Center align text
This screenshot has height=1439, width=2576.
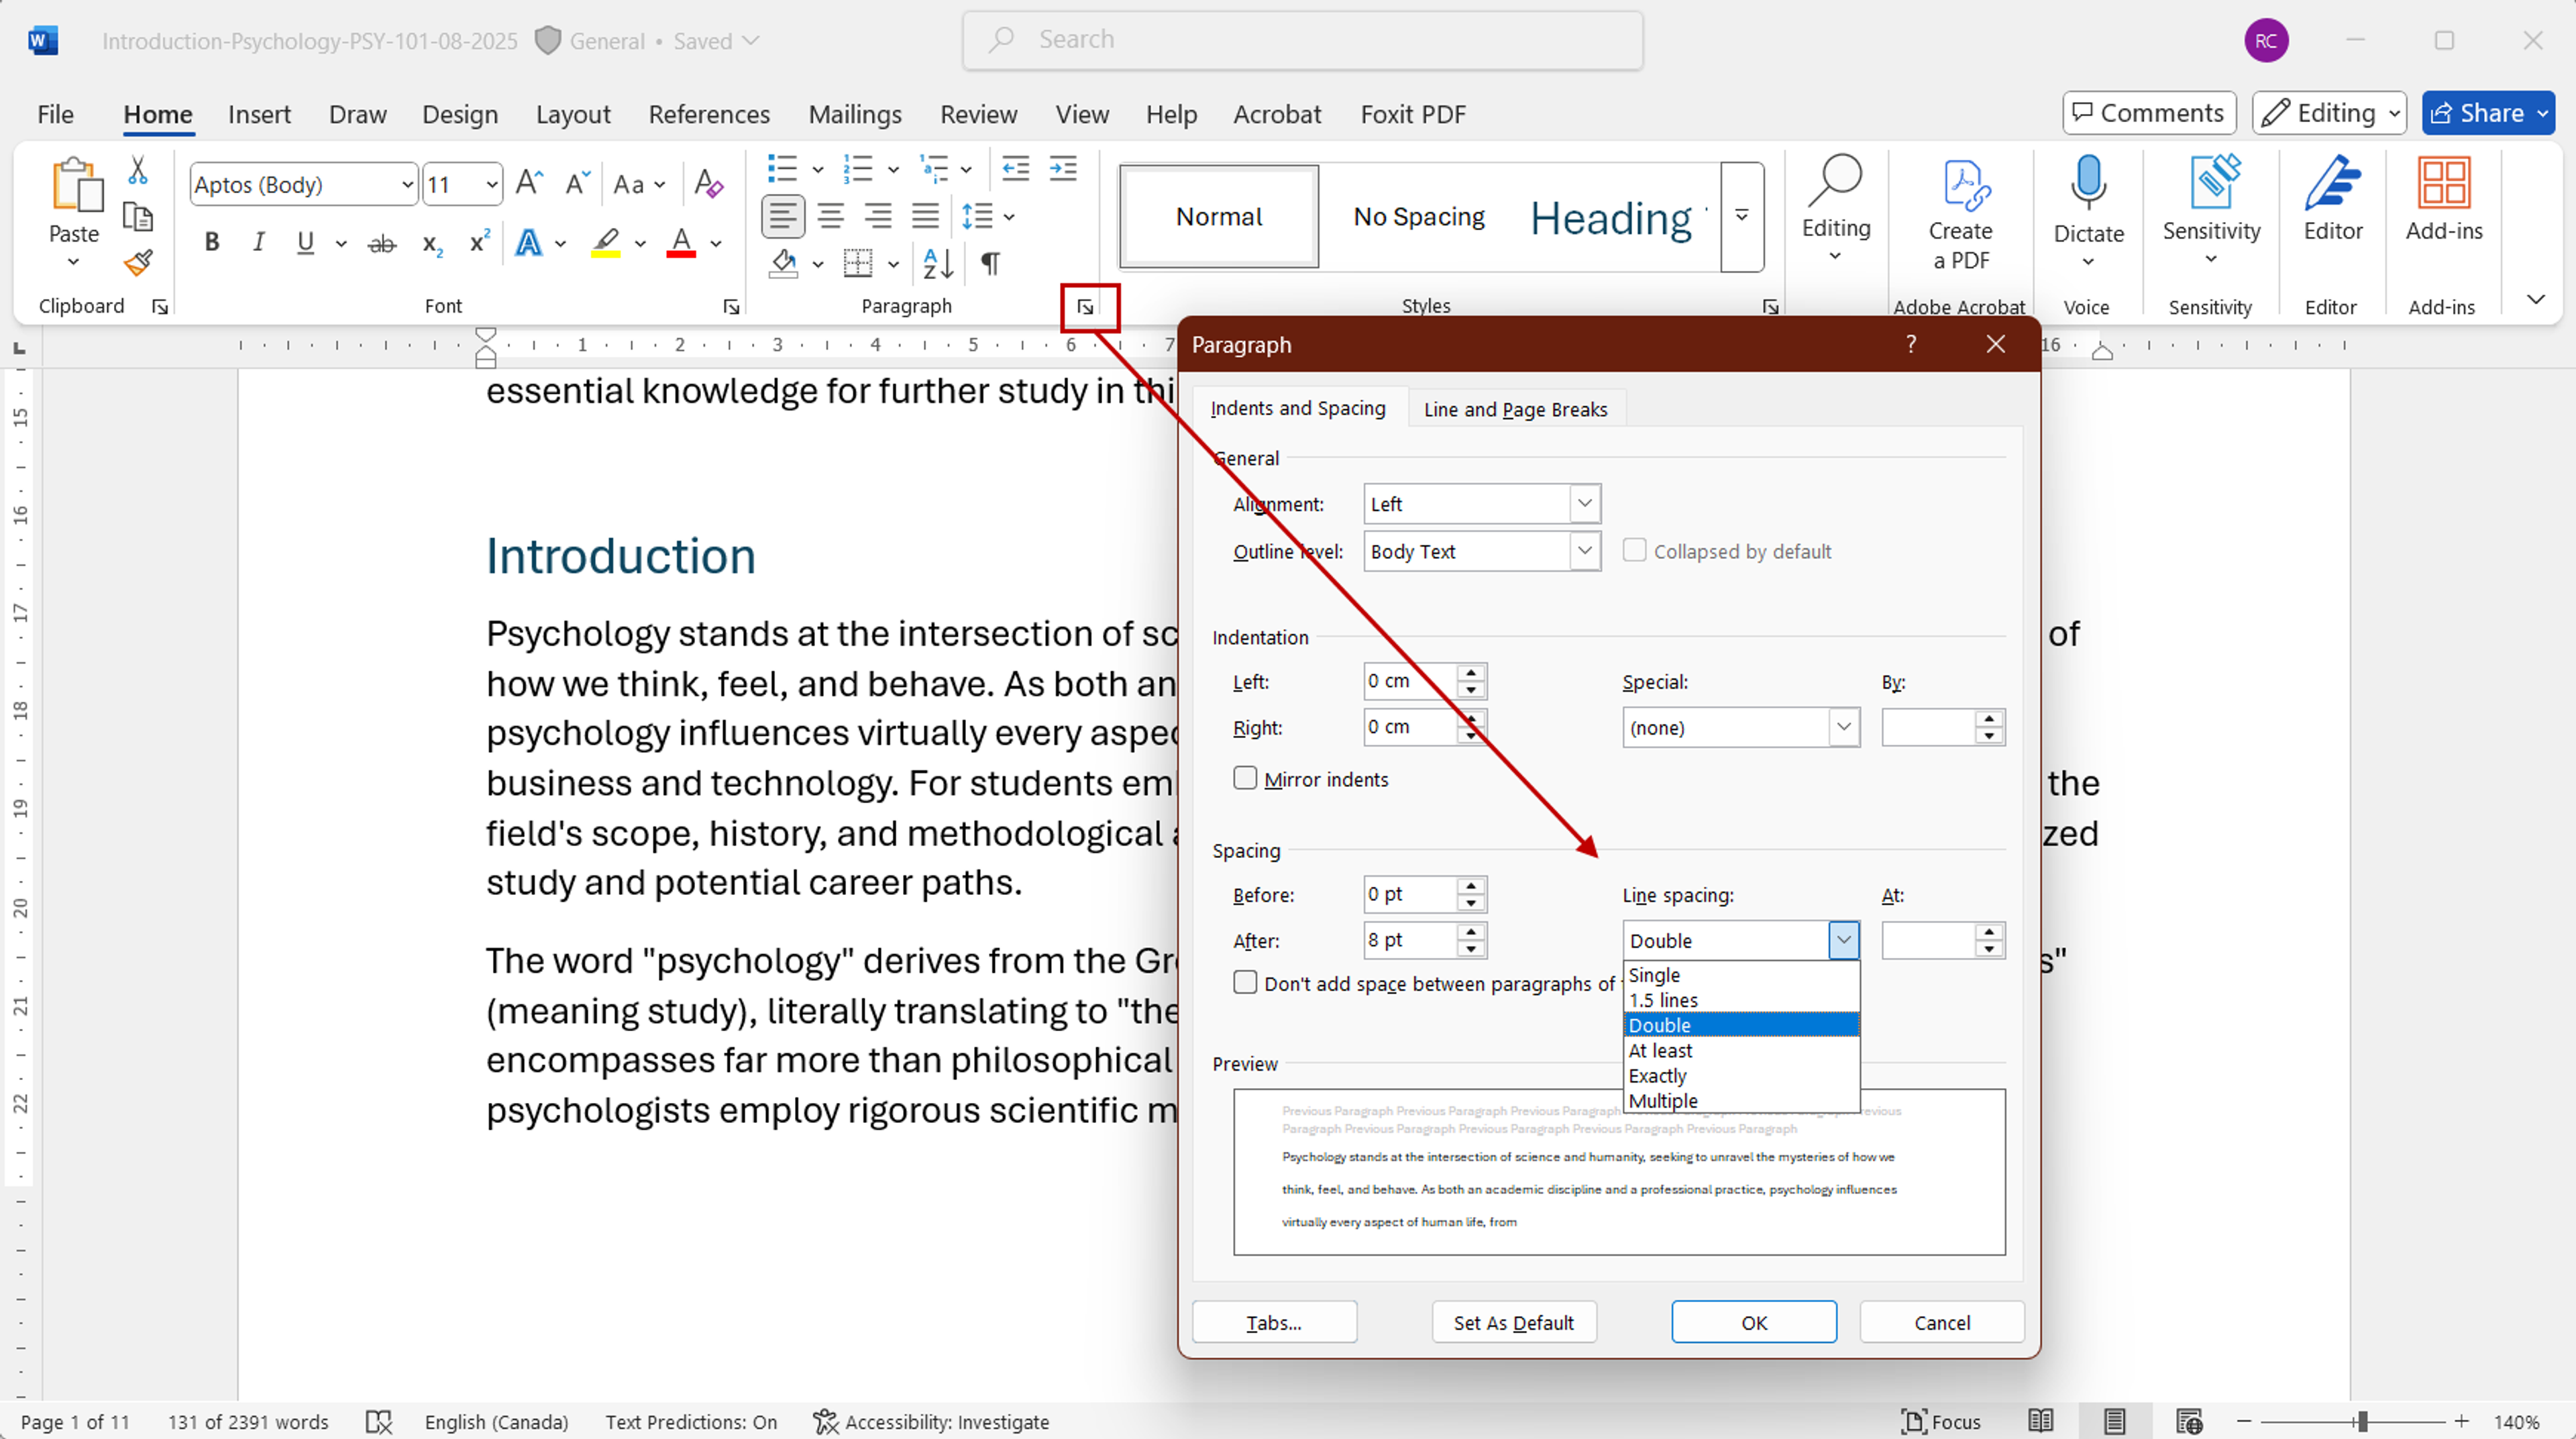pos(830,216)
